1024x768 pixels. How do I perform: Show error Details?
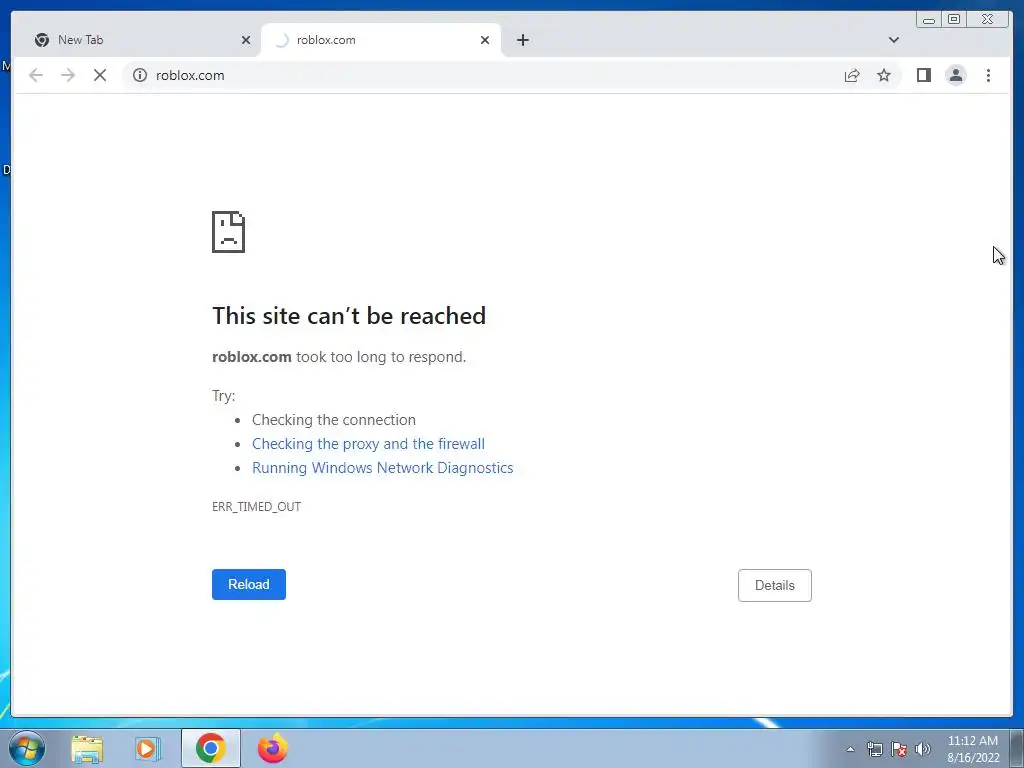775,585
